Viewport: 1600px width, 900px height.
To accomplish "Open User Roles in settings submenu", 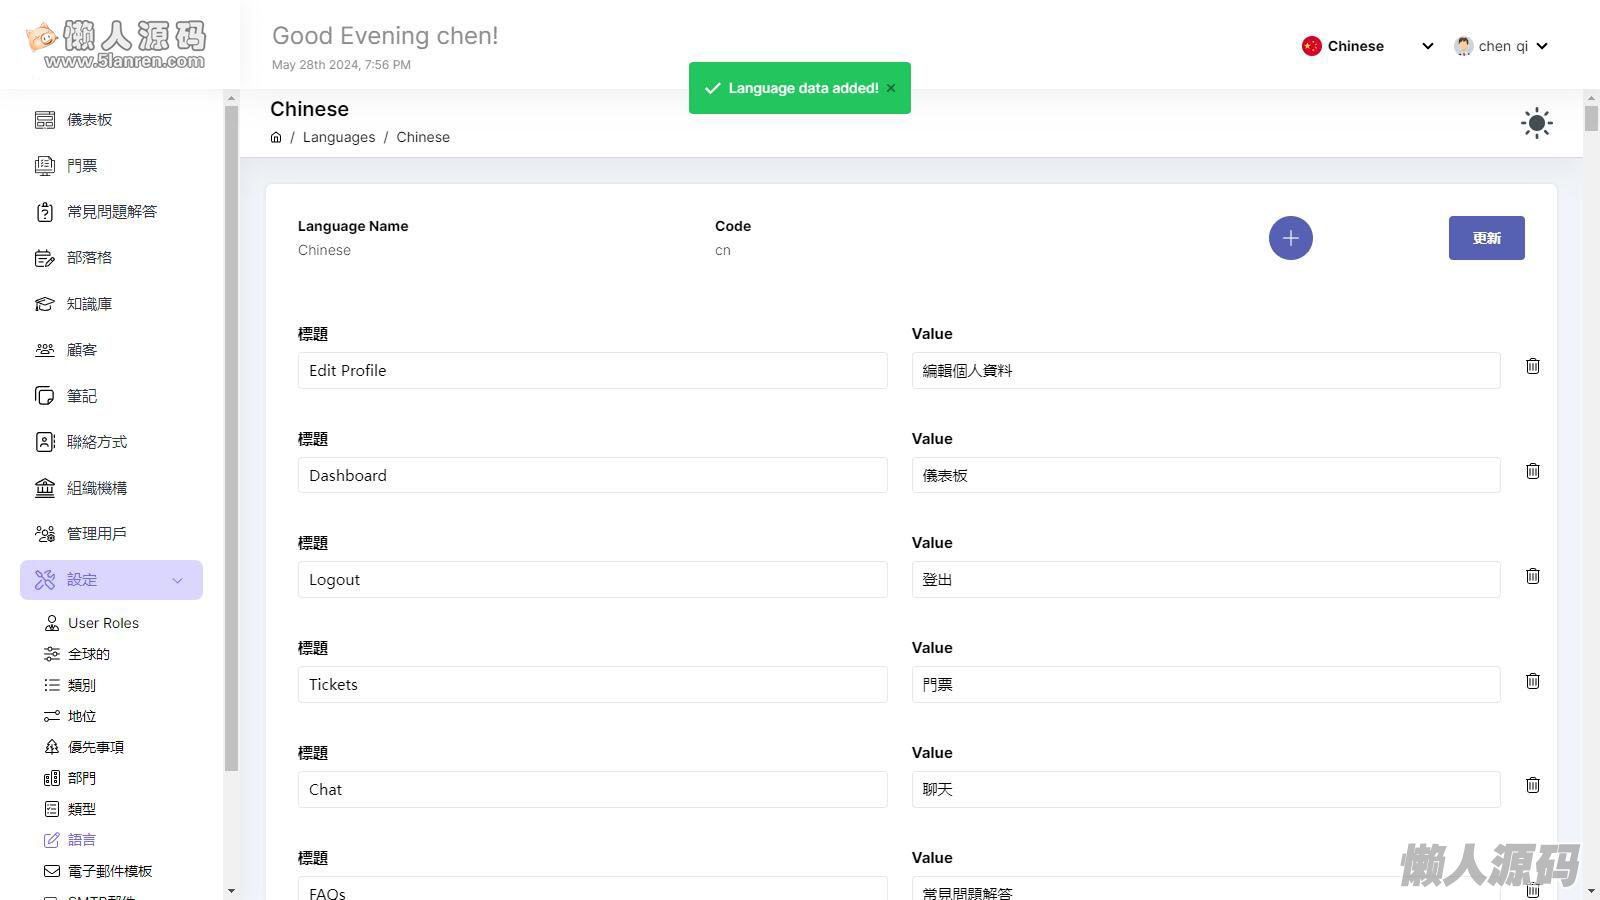I will (103, 623).
